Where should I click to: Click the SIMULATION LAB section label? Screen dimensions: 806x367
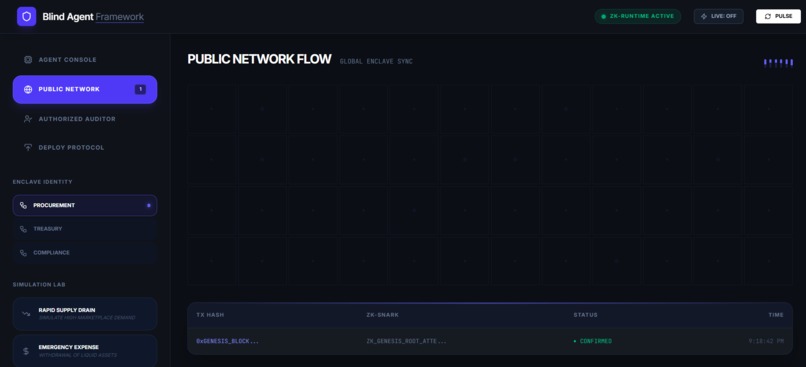pyautogui.click(x=39, y=285)
